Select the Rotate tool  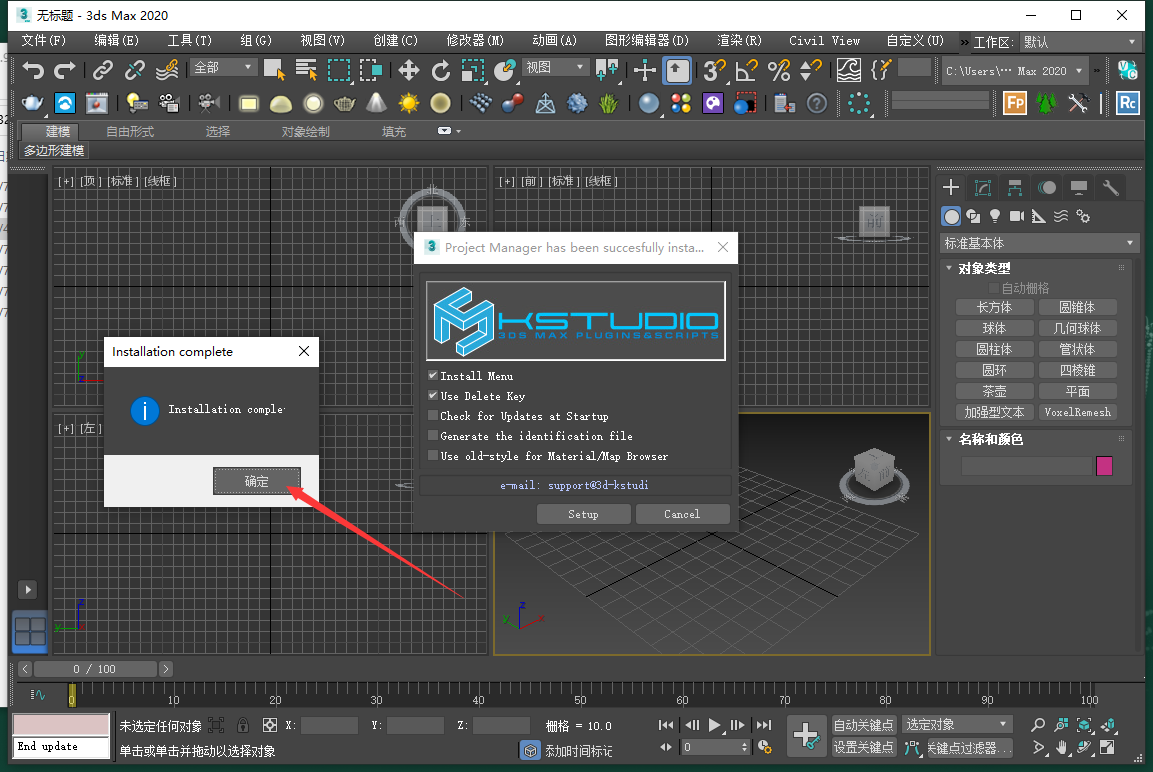pyautogui.click(x=440, y=71)
